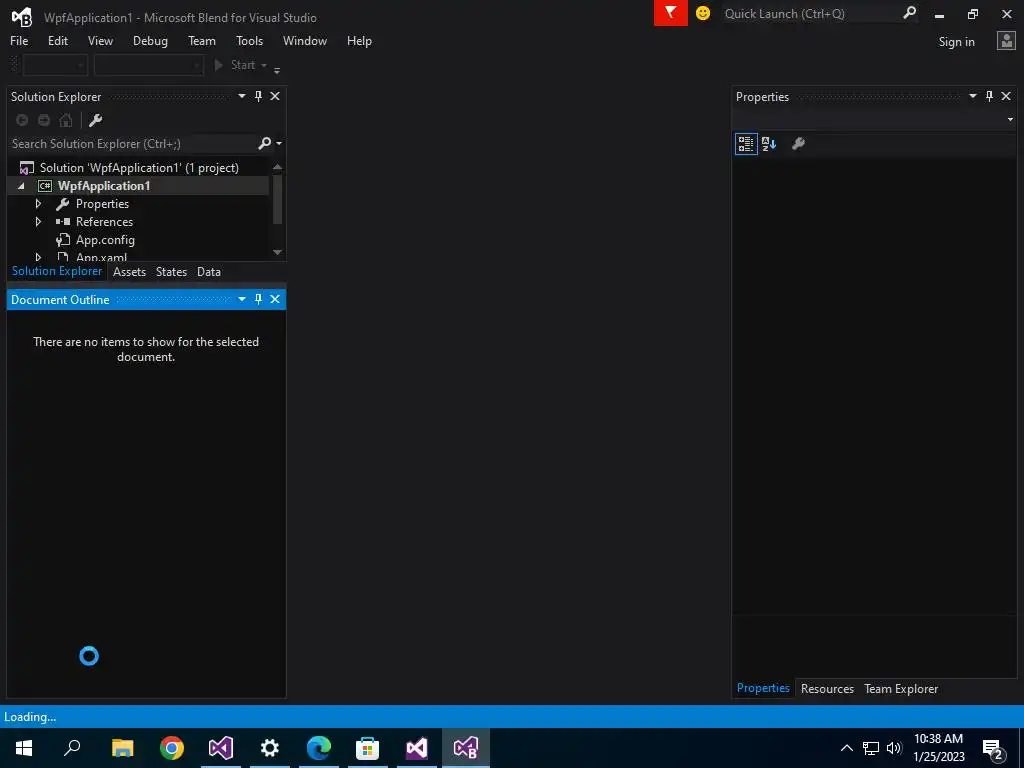Open the Tools menu
The height and width of the screenshot is (768, 1024).
249,40
